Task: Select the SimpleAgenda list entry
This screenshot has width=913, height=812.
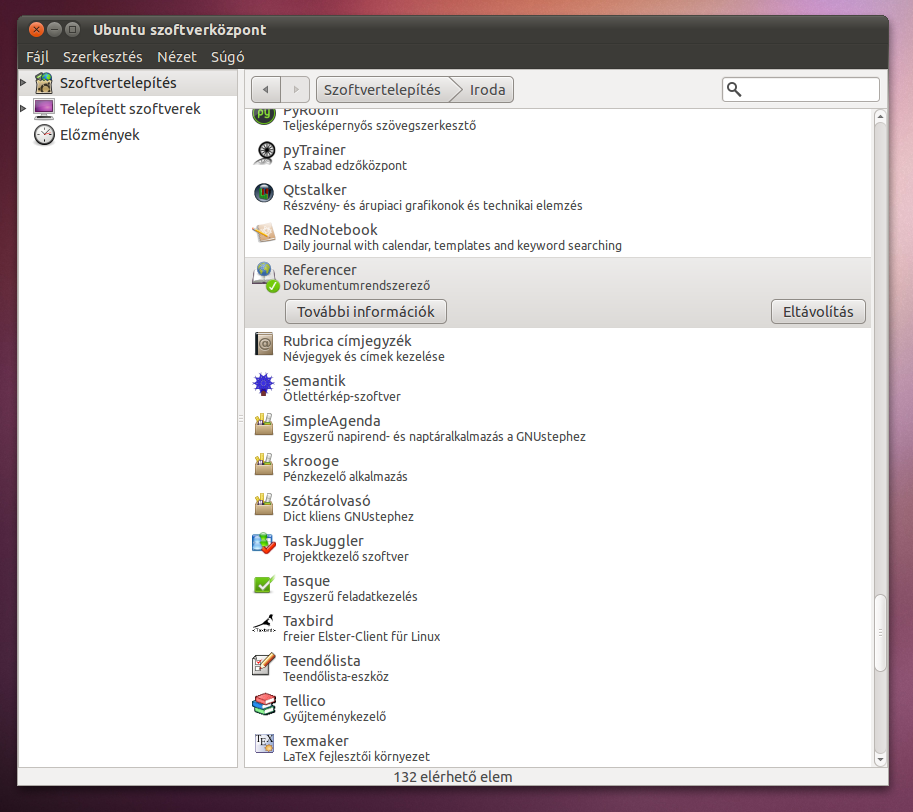Action: point(558,428)
